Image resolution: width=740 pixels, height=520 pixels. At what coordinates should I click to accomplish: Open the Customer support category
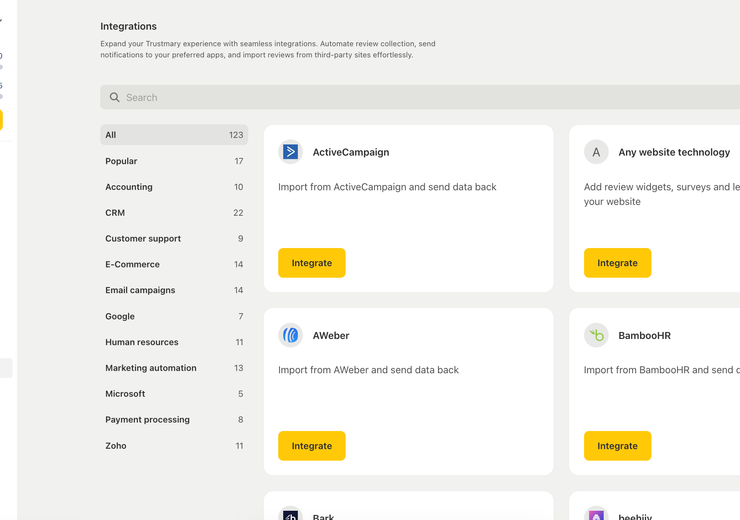pos(174,239)
